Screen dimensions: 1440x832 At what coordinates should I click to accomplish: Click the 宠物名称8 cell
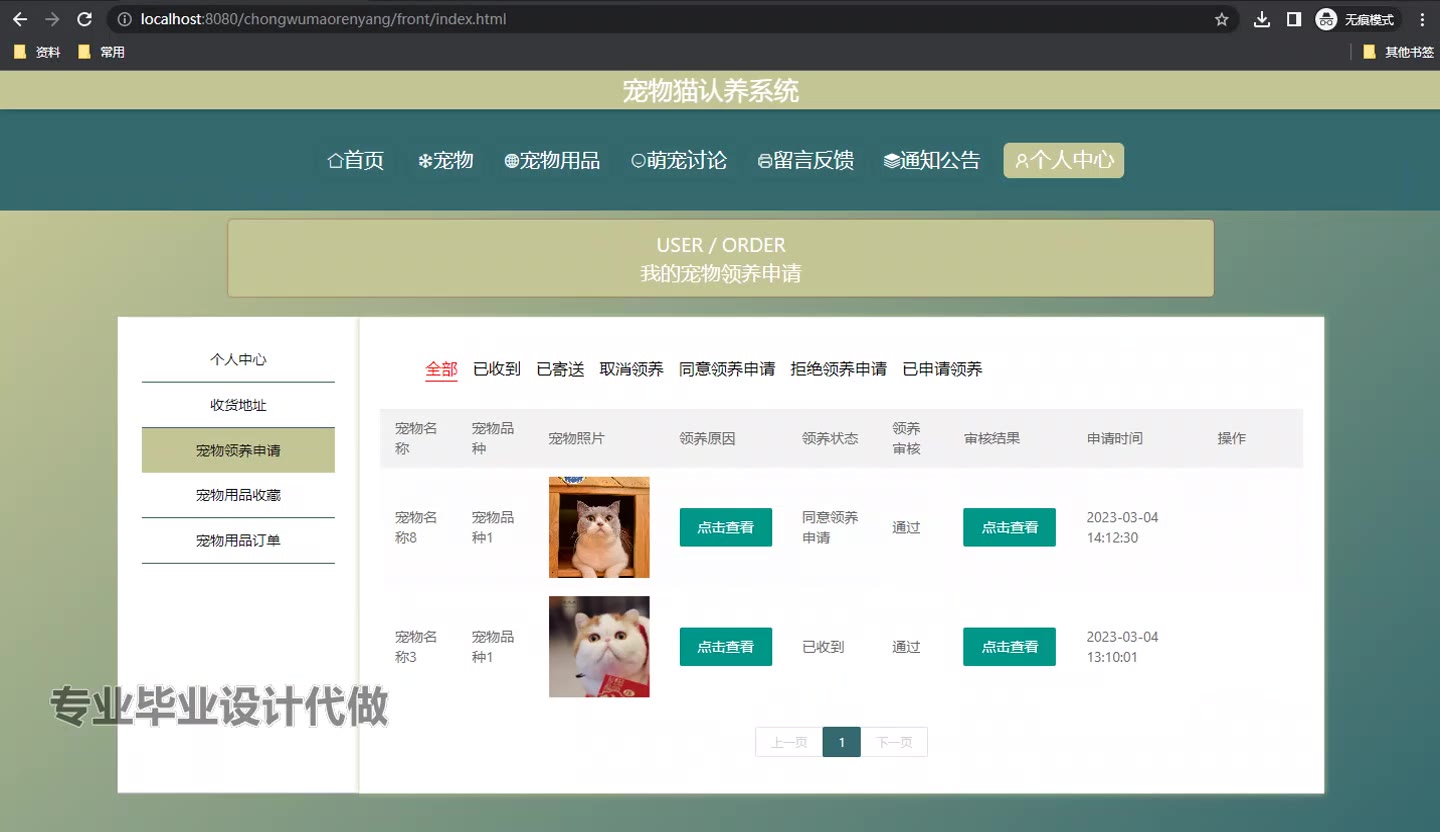(x=416, y=527)
